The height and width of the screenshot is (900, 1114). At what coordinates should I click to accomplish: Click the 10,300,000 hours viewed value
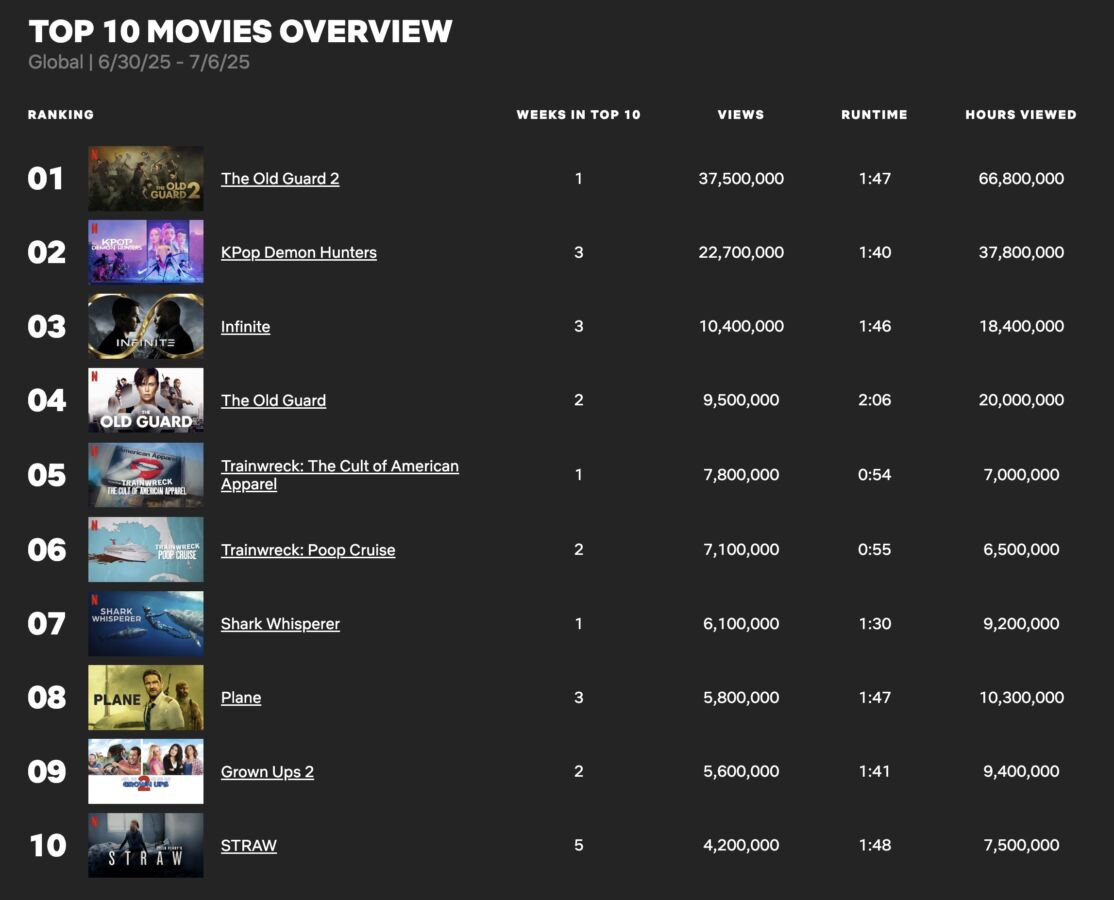[1021, 697]
